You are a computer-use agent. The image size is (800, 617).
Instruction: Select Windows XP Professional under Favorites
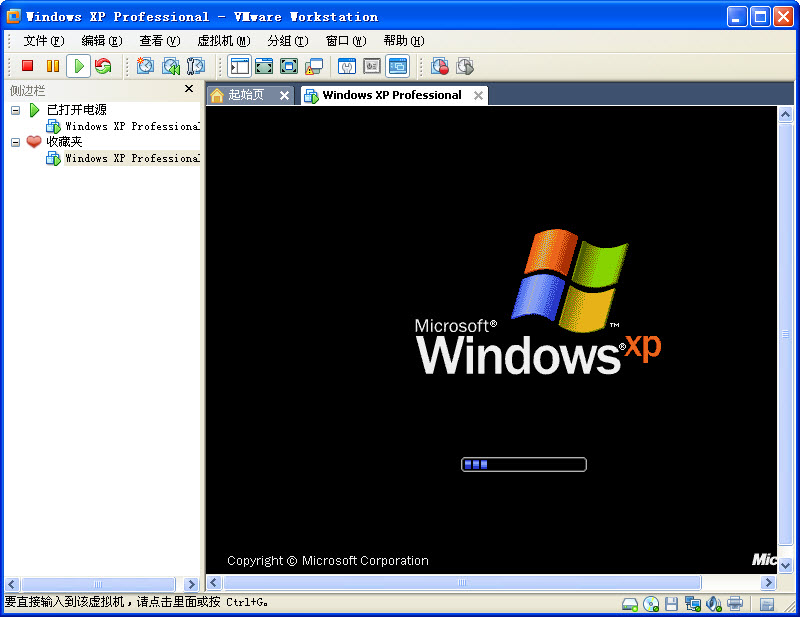tap(122, 158)
